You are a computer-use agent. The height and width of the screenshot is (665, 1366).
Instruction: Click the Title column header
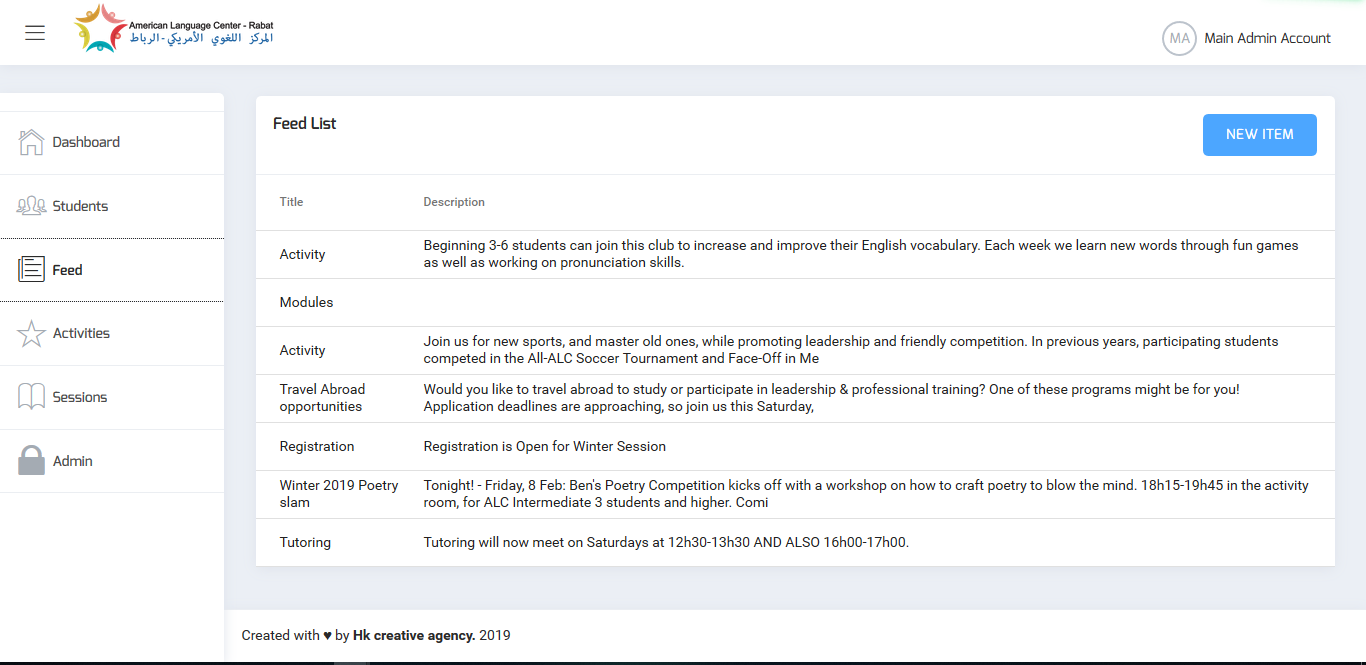(291, 202)
